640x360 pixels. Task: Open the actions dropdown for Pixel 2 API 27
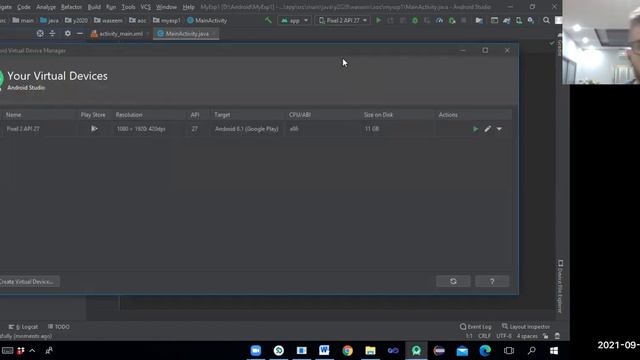499,129
